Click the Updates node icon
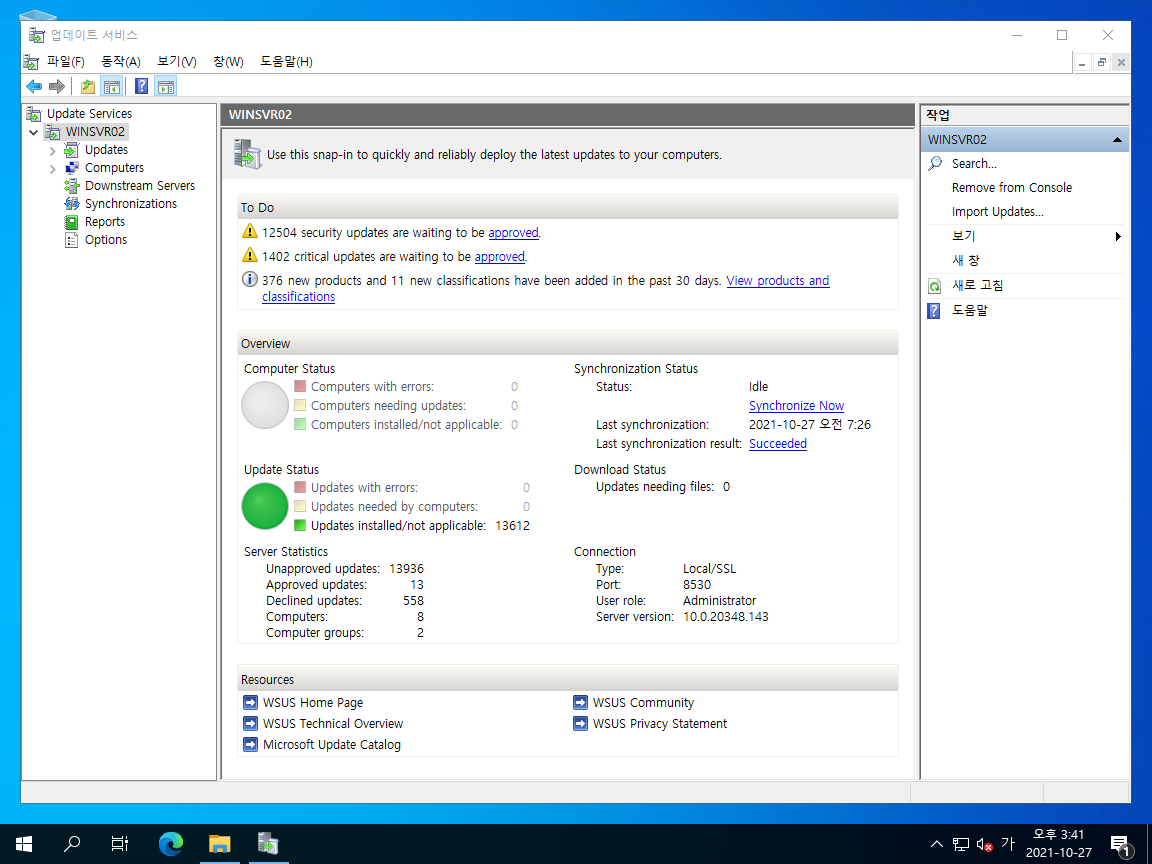This screenshot has width=1152, height=864. point(71,150)
